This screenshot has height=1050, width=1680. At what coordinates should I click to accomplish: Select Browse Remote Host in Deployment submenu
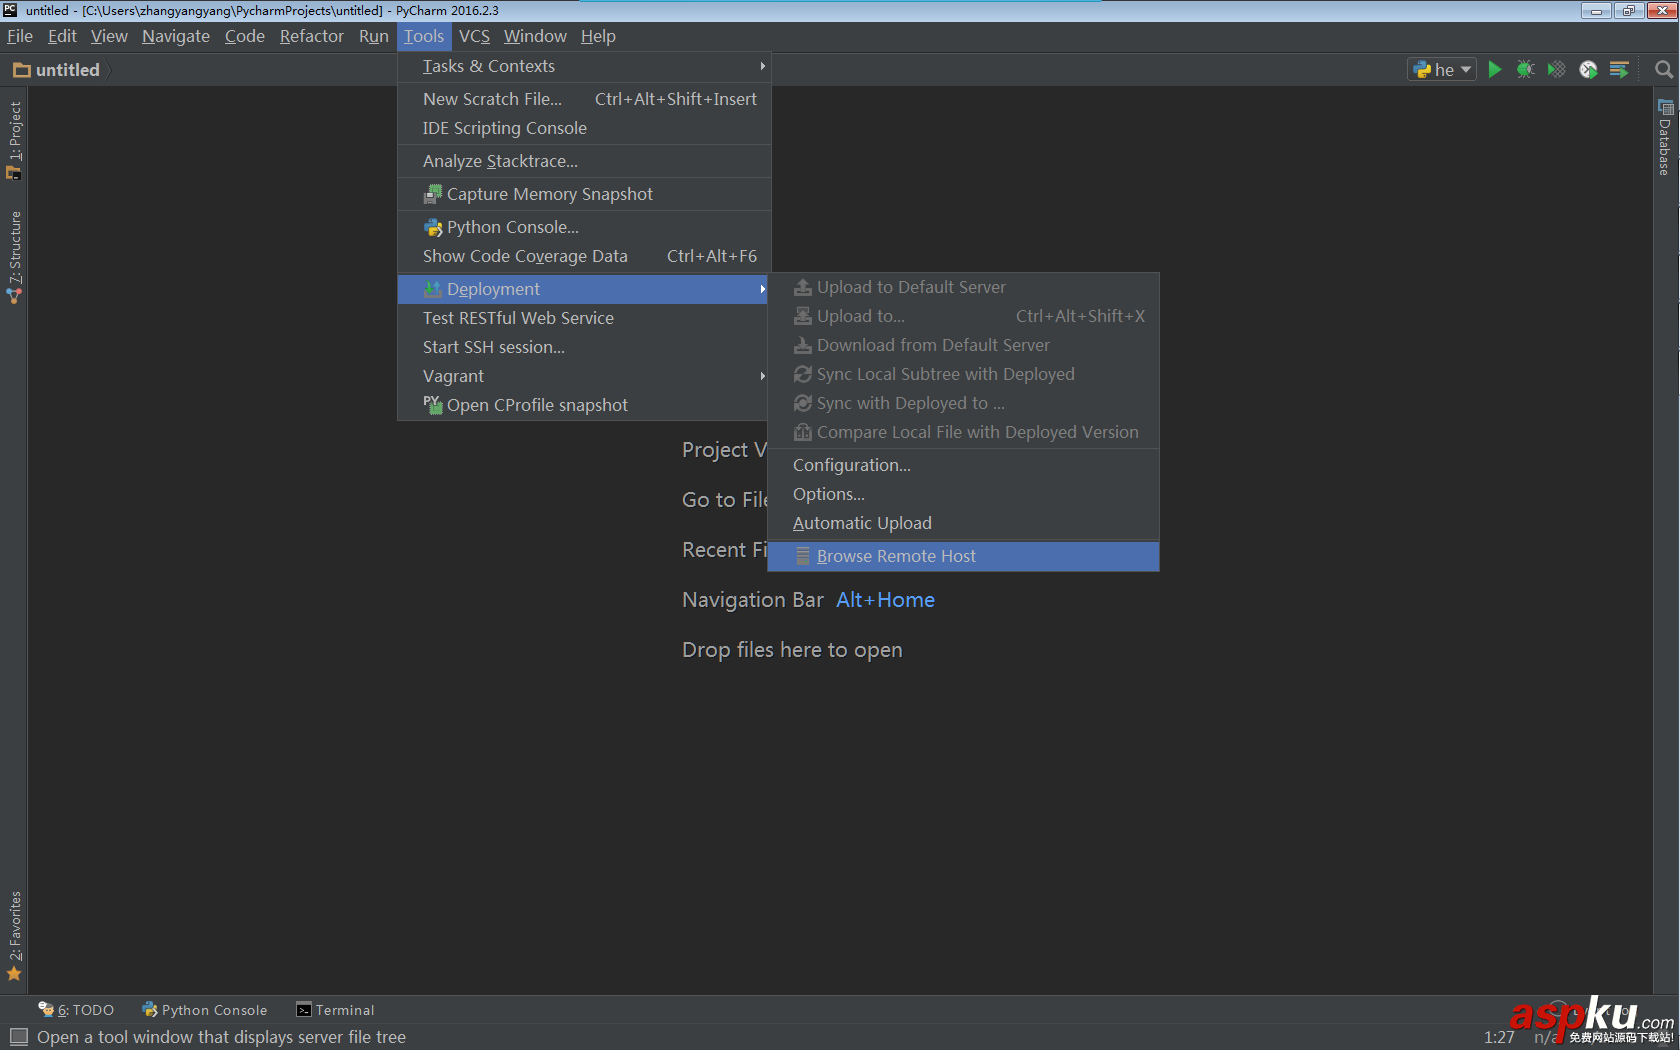point(896,556)
